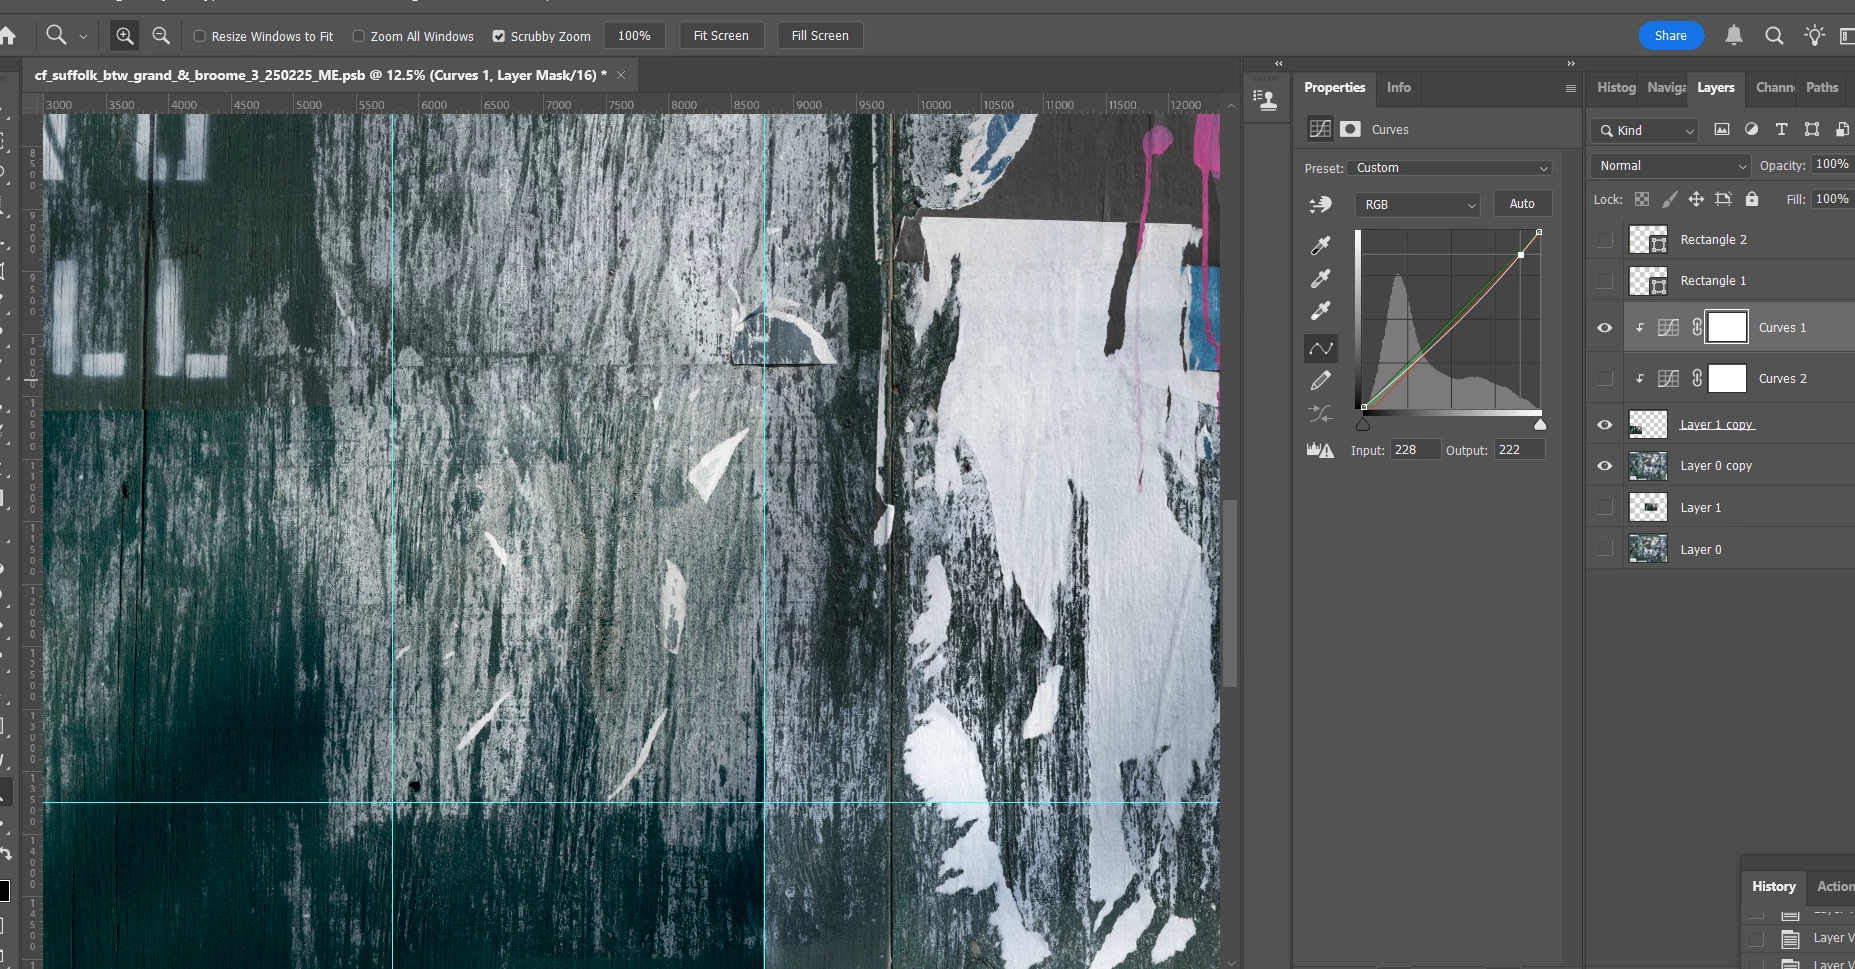Expand the left panel column arrows

pos(1278,63)
